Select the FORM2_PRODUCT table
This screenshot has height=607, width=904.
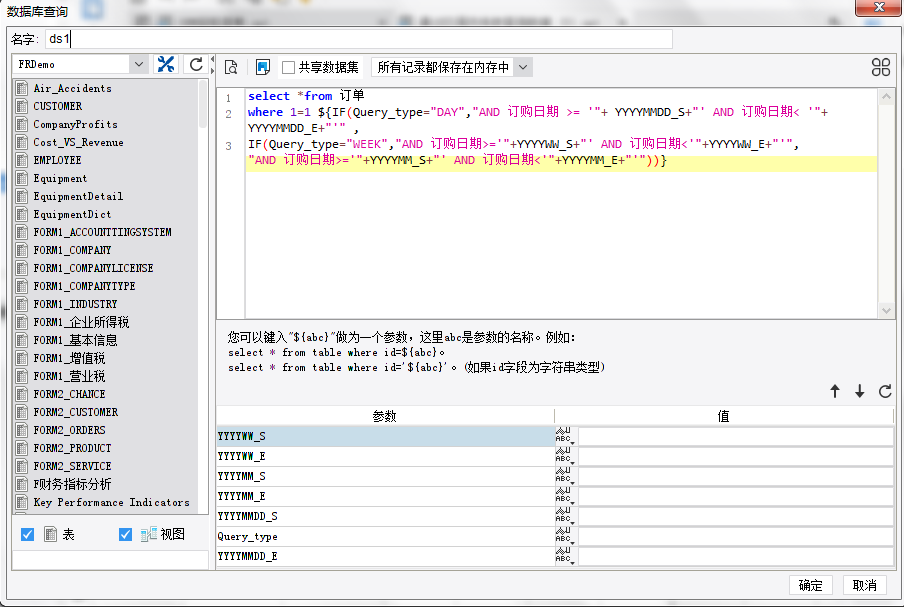[72, 448]
